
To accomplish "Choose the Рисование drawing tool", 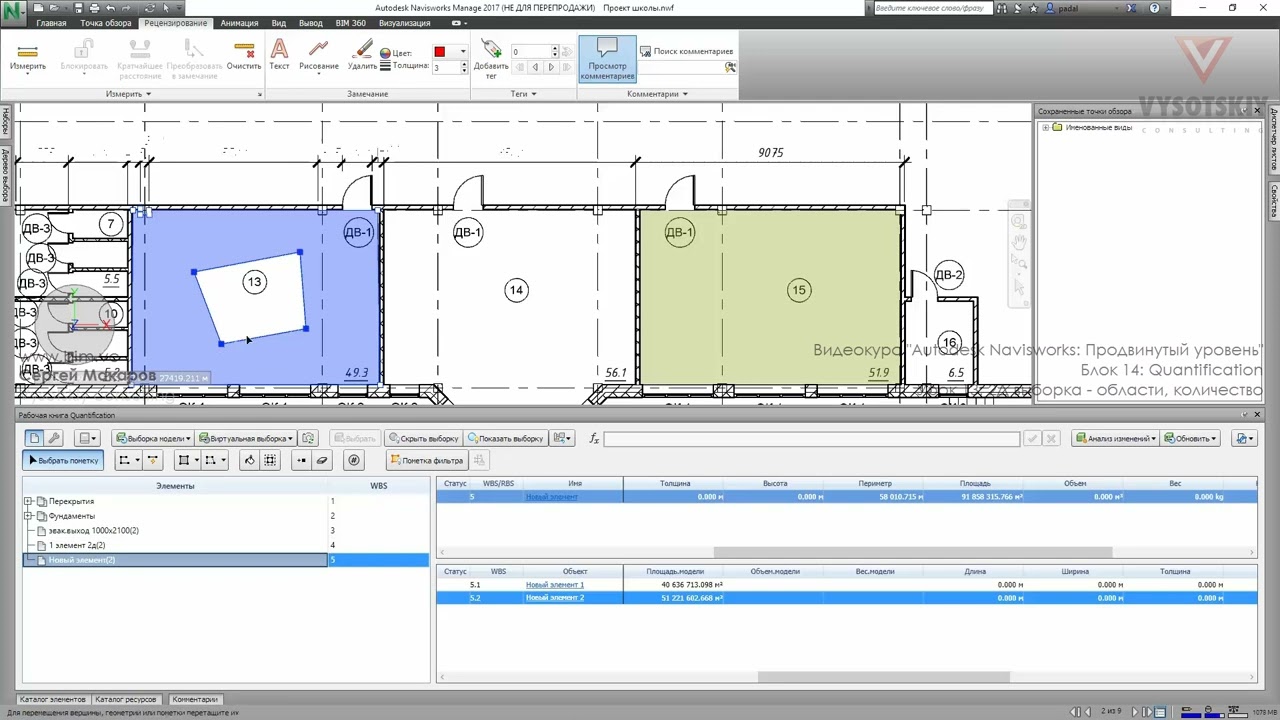I will [319, 56].
